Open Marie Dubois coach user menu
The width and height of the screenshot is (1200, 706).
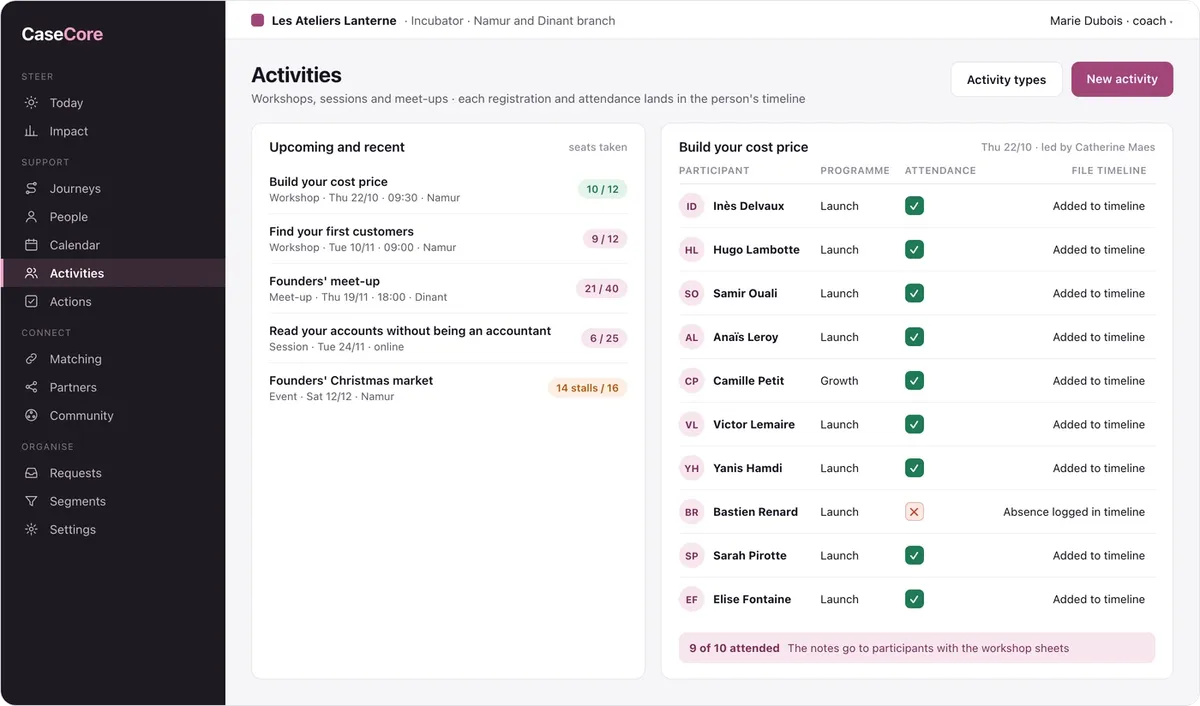(x=1110, y=21)
